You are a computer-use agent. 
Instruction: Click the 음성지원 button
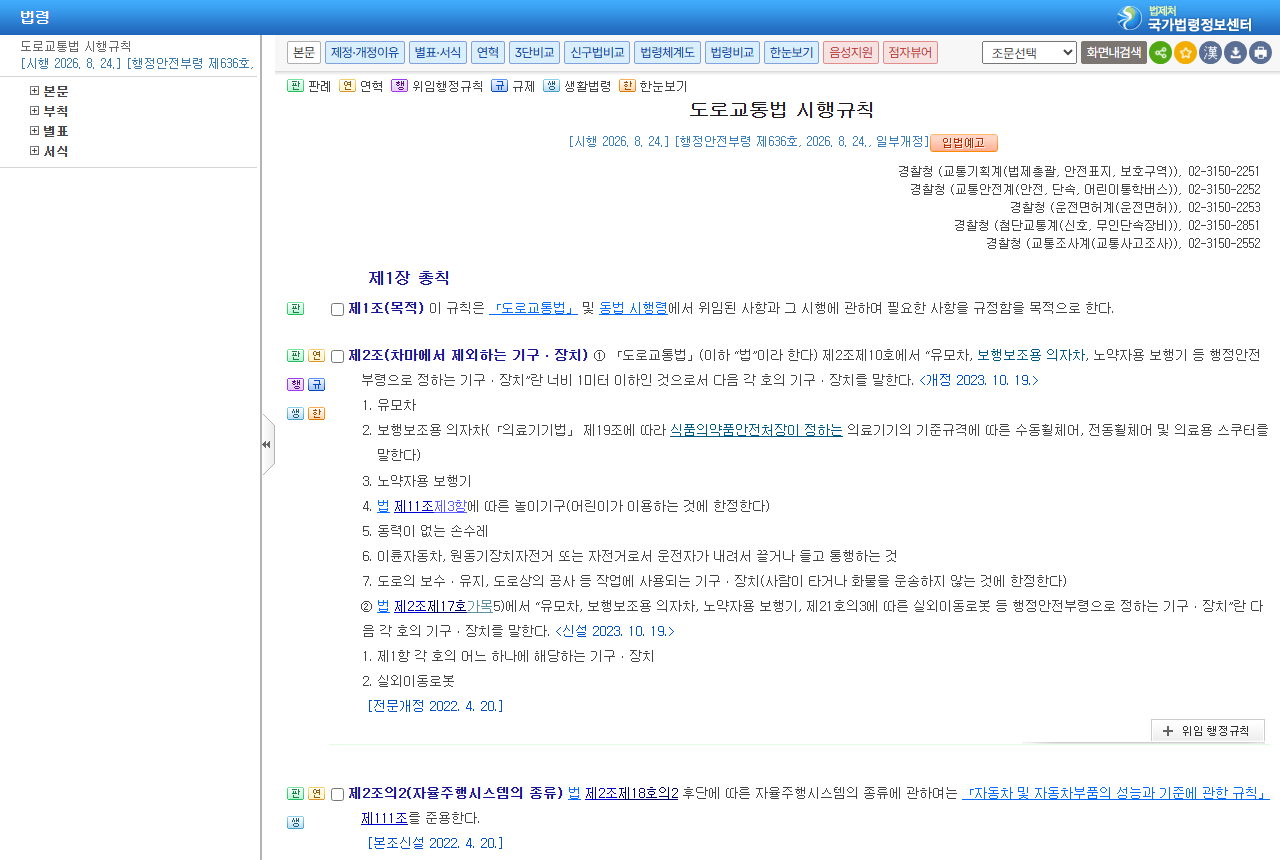851,52
